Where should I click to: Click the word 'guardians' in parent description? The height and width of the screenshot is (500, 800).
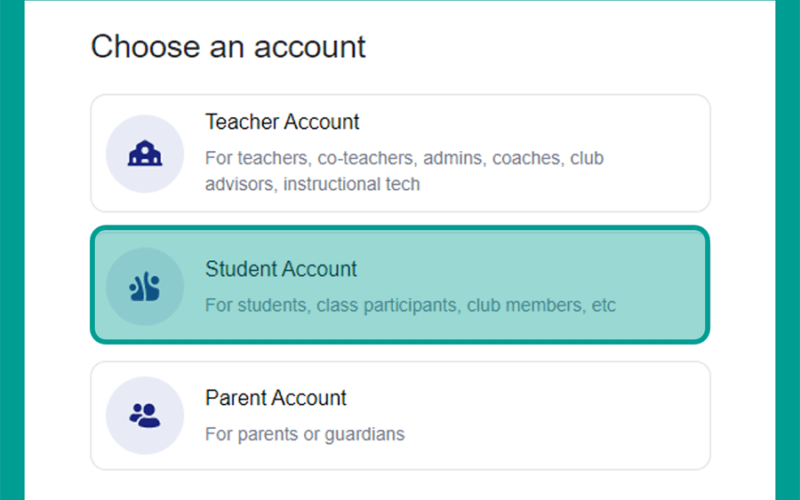pyautogui.click(x=364, y=434)
